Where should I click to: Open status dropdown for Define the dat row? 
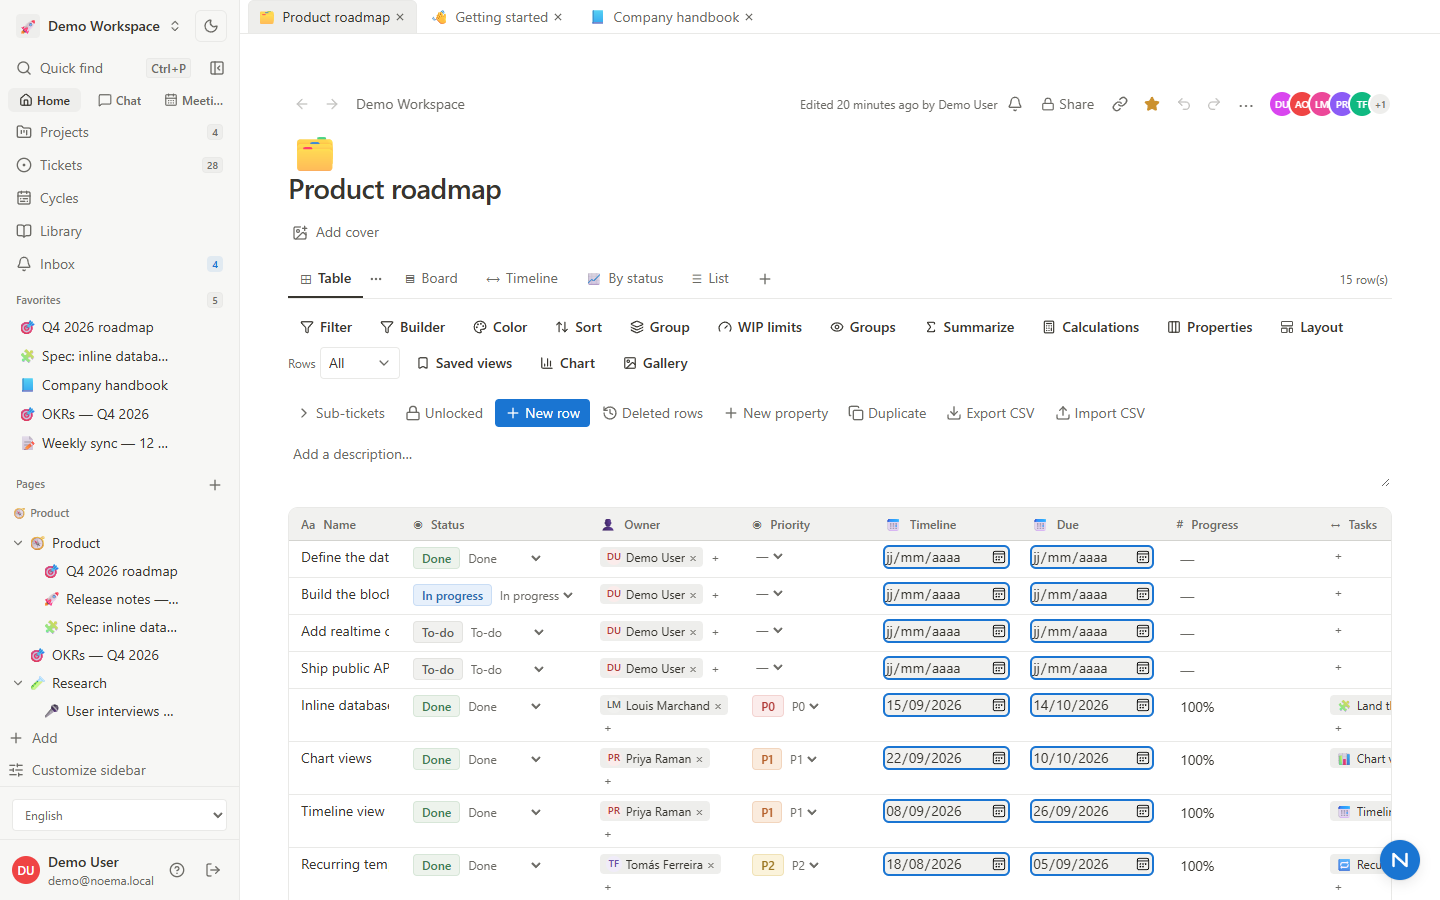tap(505, 559)
